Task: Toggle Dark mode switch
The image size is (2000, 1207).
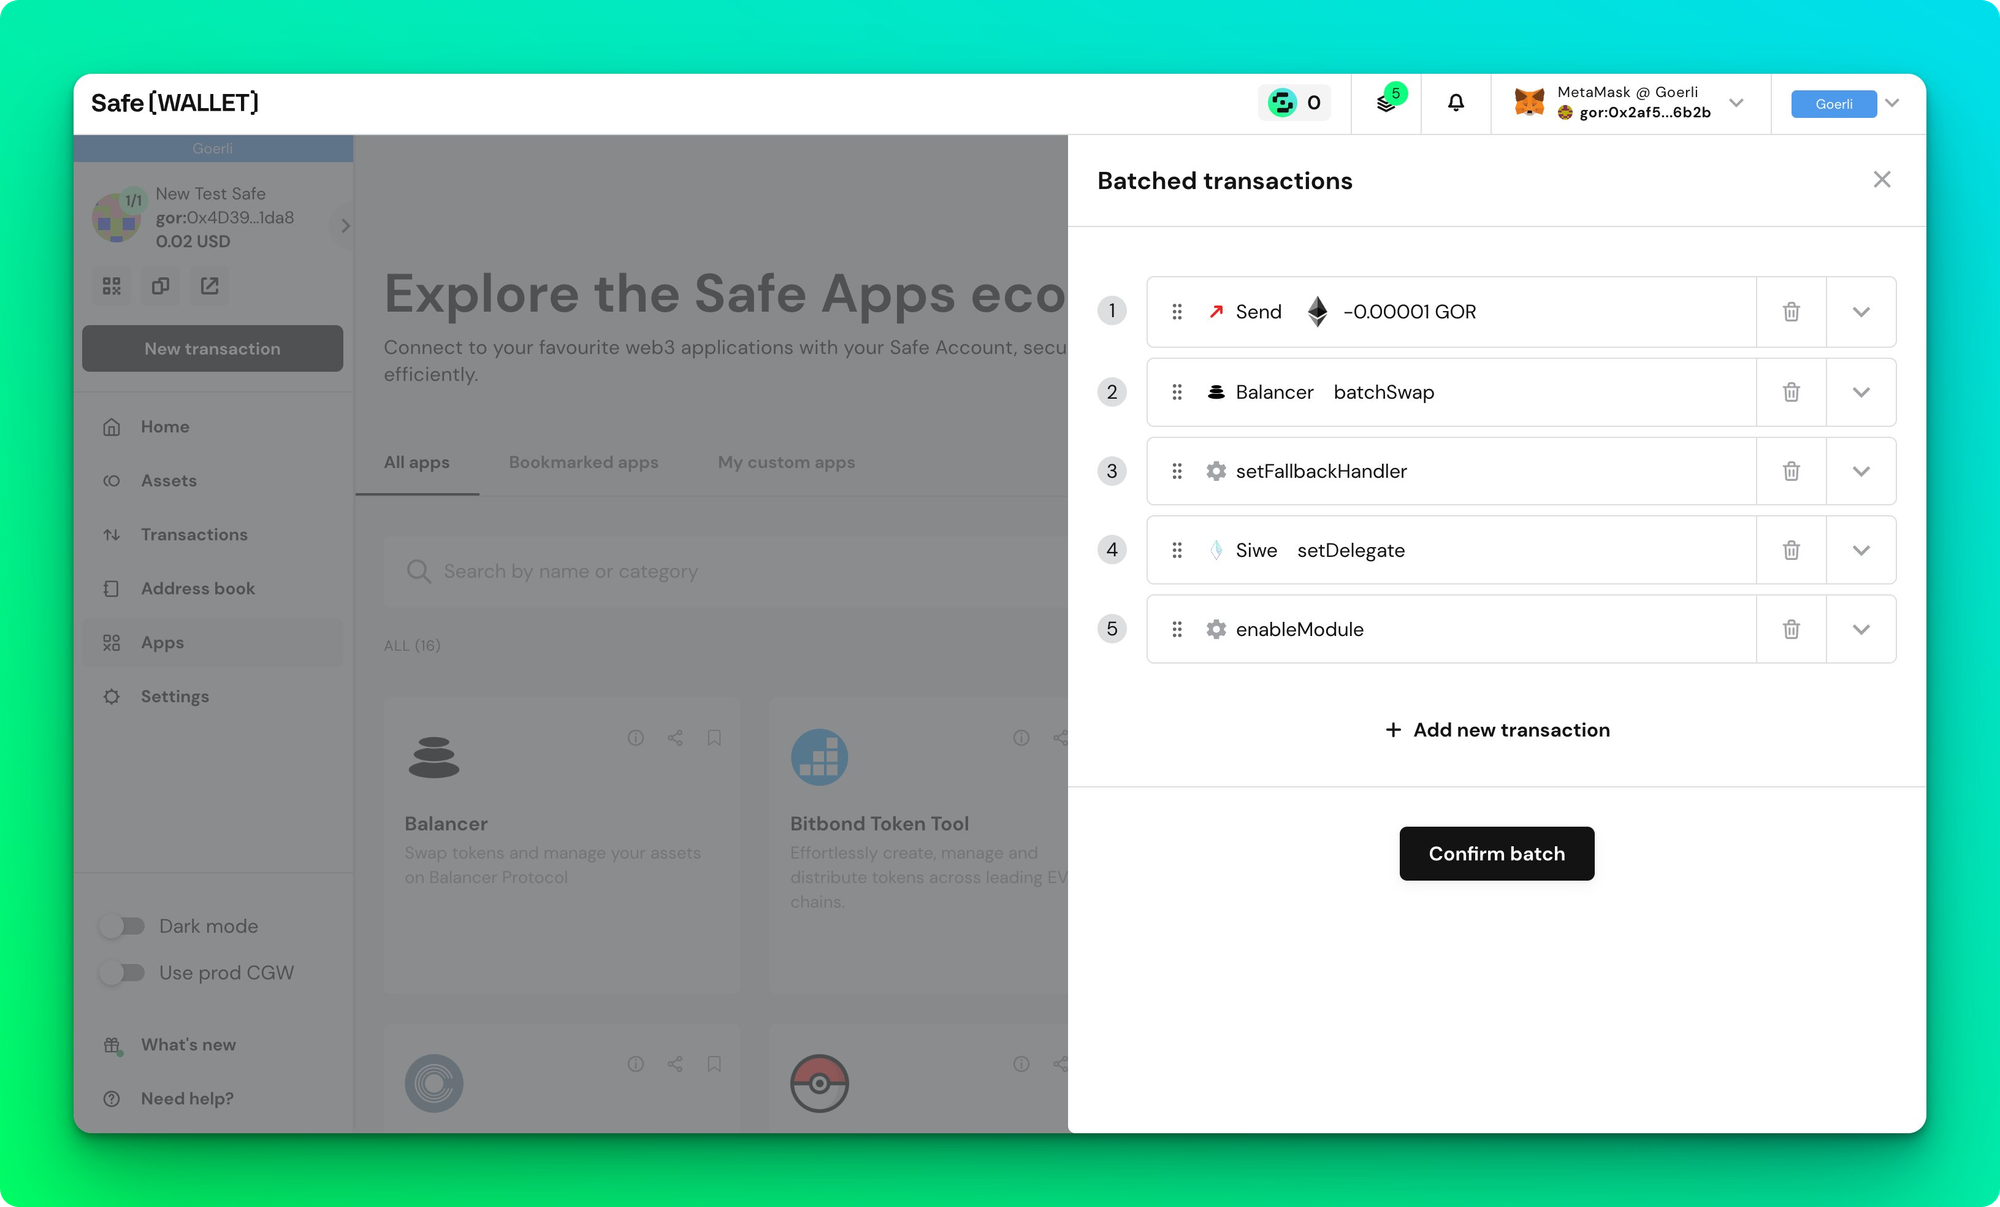Action: coord(123,926)
